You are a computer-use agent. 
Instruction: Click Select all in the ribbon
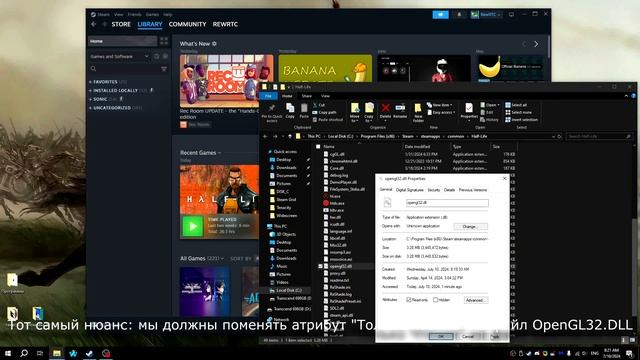pos(516,105)
